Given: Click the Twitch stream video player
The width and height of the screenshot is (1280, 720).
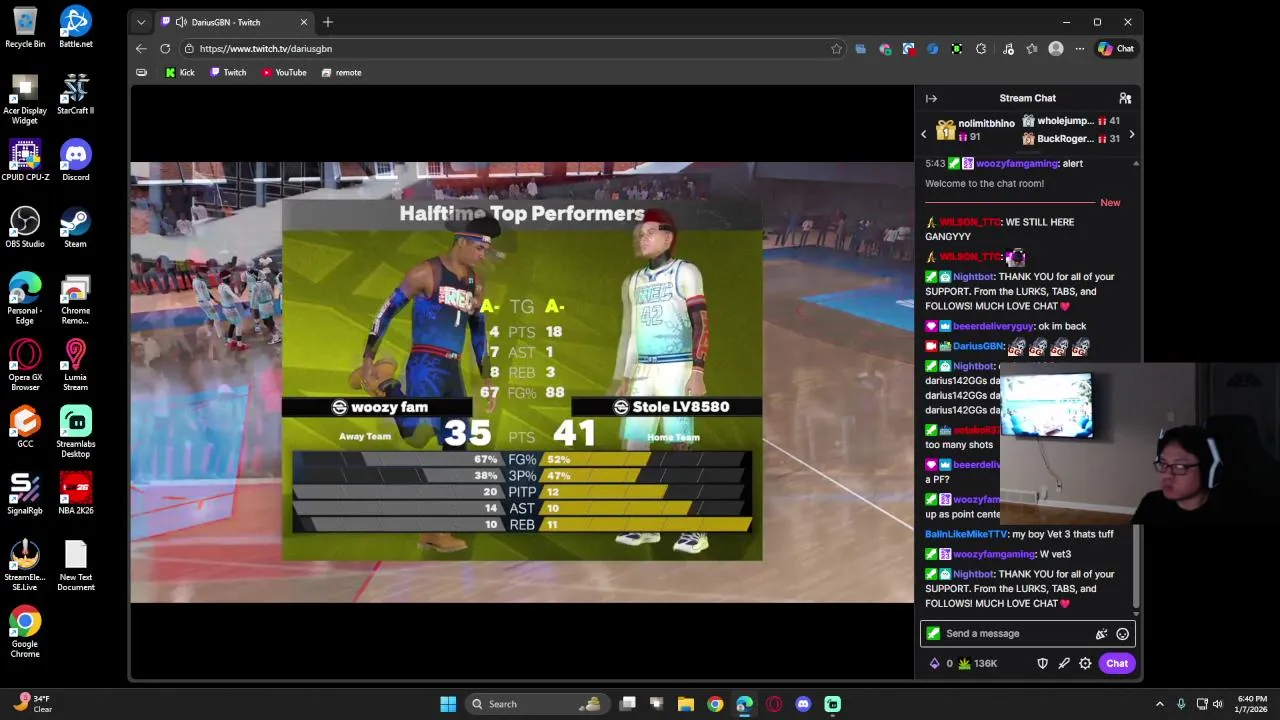Looking at the screenshot, I should pyautogui.click(x=522, y=382).
